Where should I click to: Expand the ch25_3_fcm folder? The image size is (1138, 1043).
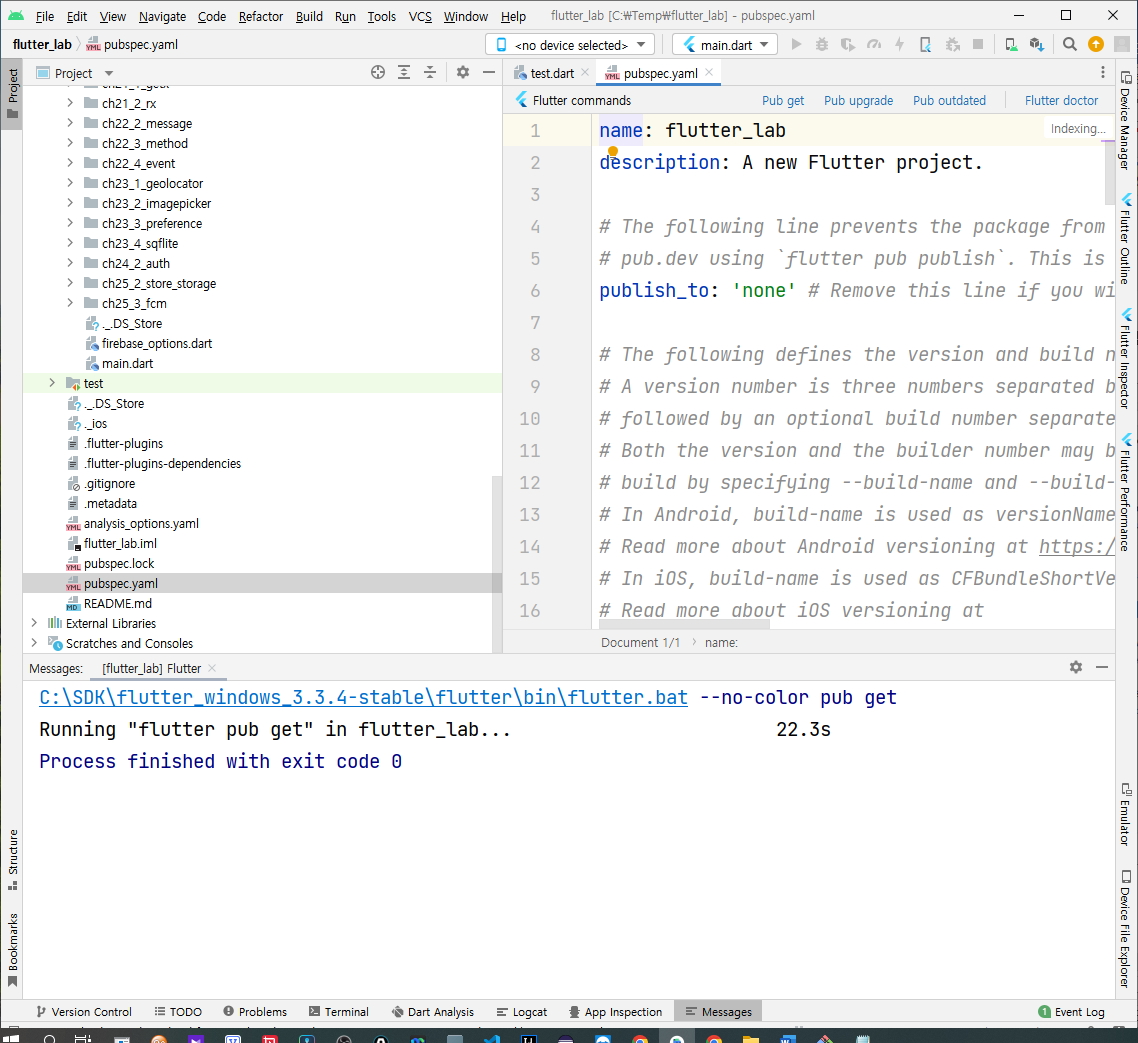70,303
